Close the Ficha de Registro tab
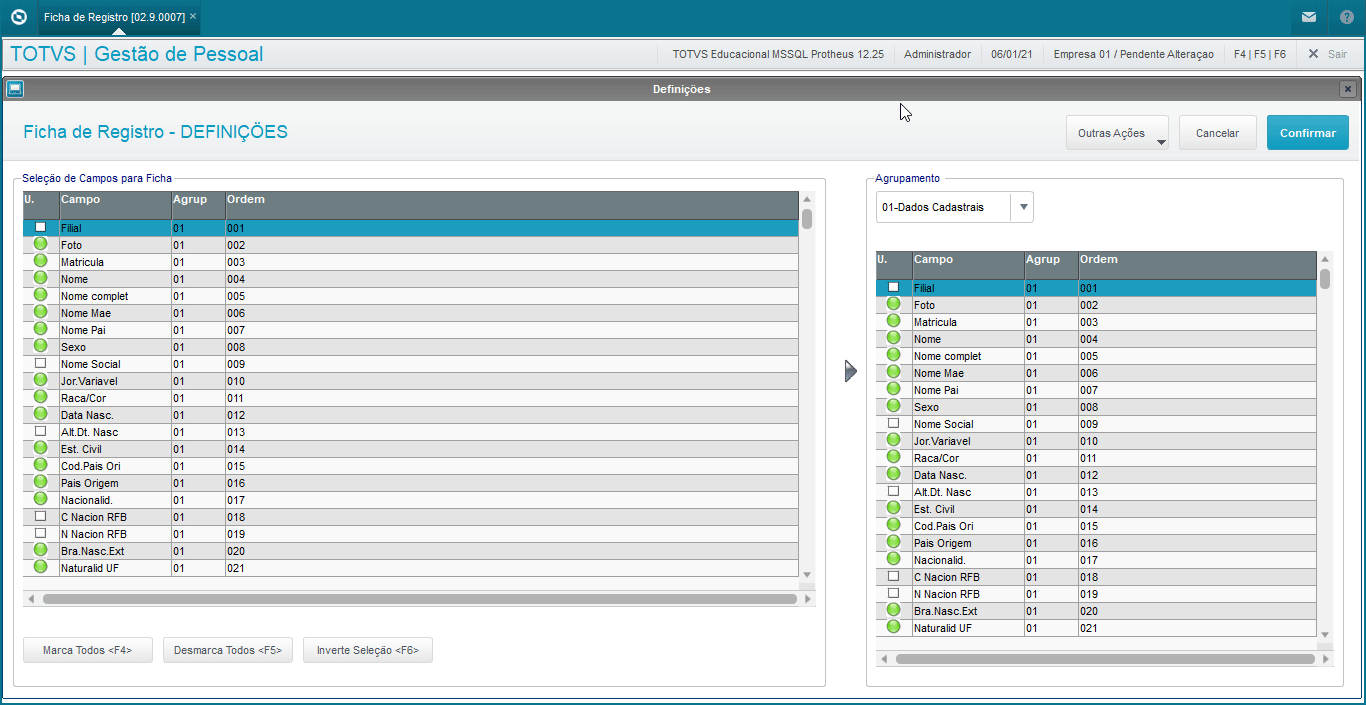 coord(193,17)
